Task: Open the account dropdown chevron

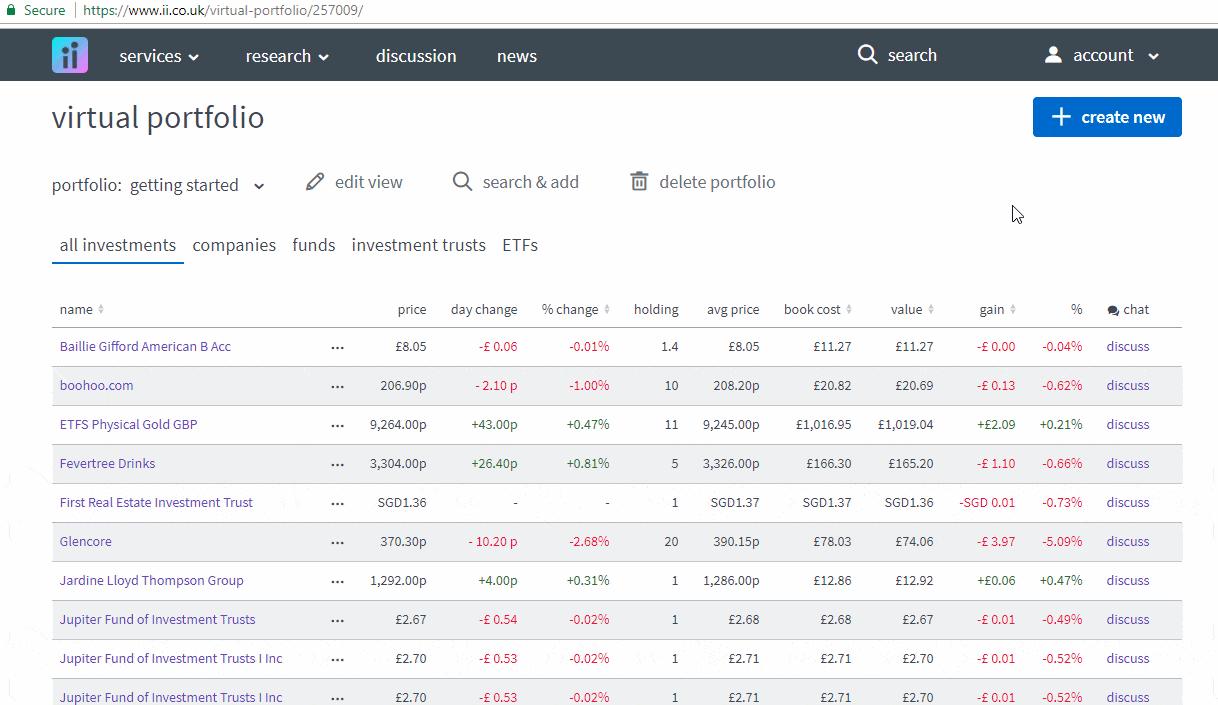Action: tap(1153, 56)
